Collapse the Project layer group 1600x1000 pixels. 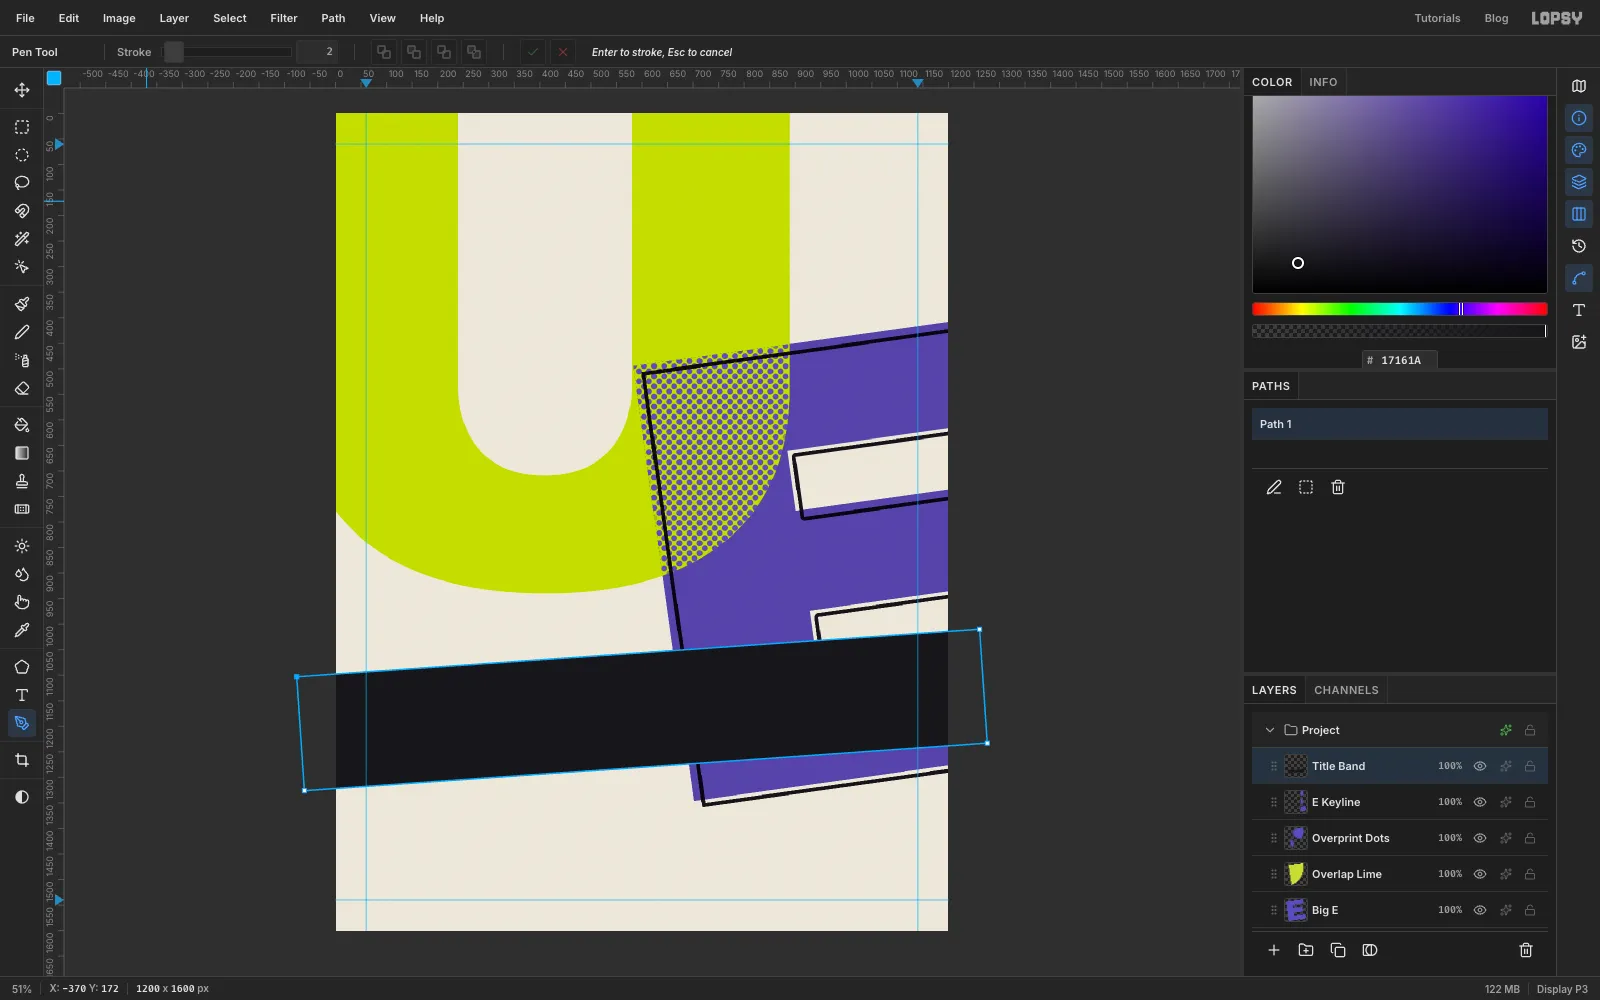(1270, 730)
